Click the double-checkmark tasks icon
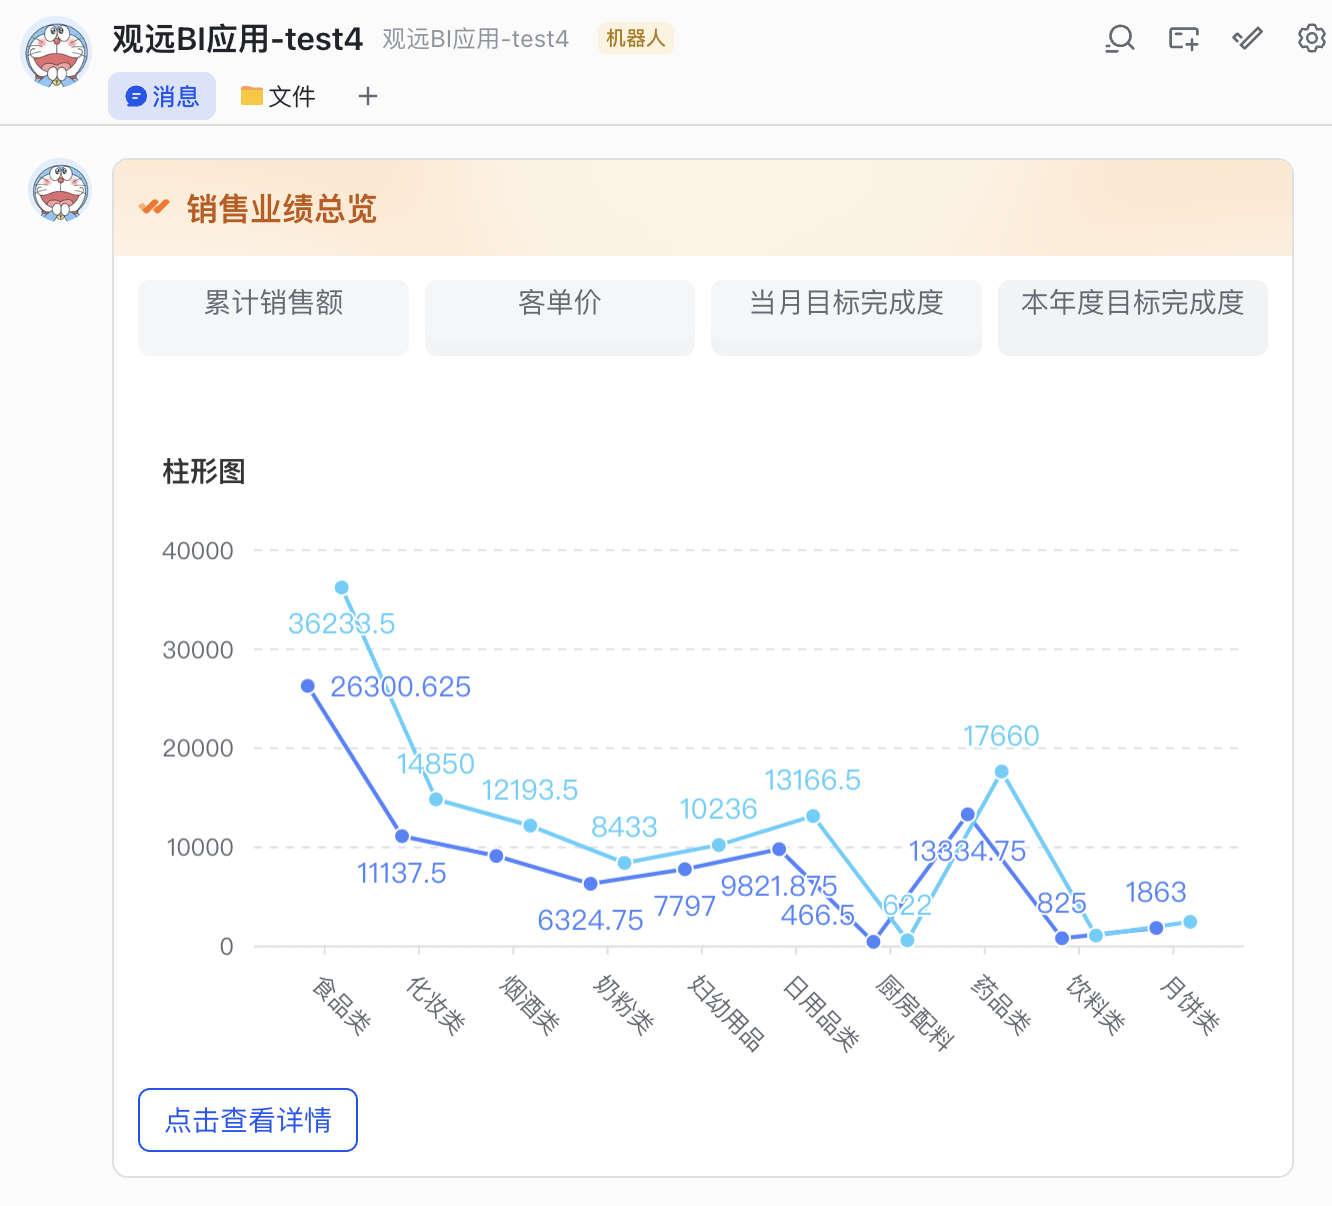The height and width of the screenshot is (1206, 1332). coord(1247,39)
